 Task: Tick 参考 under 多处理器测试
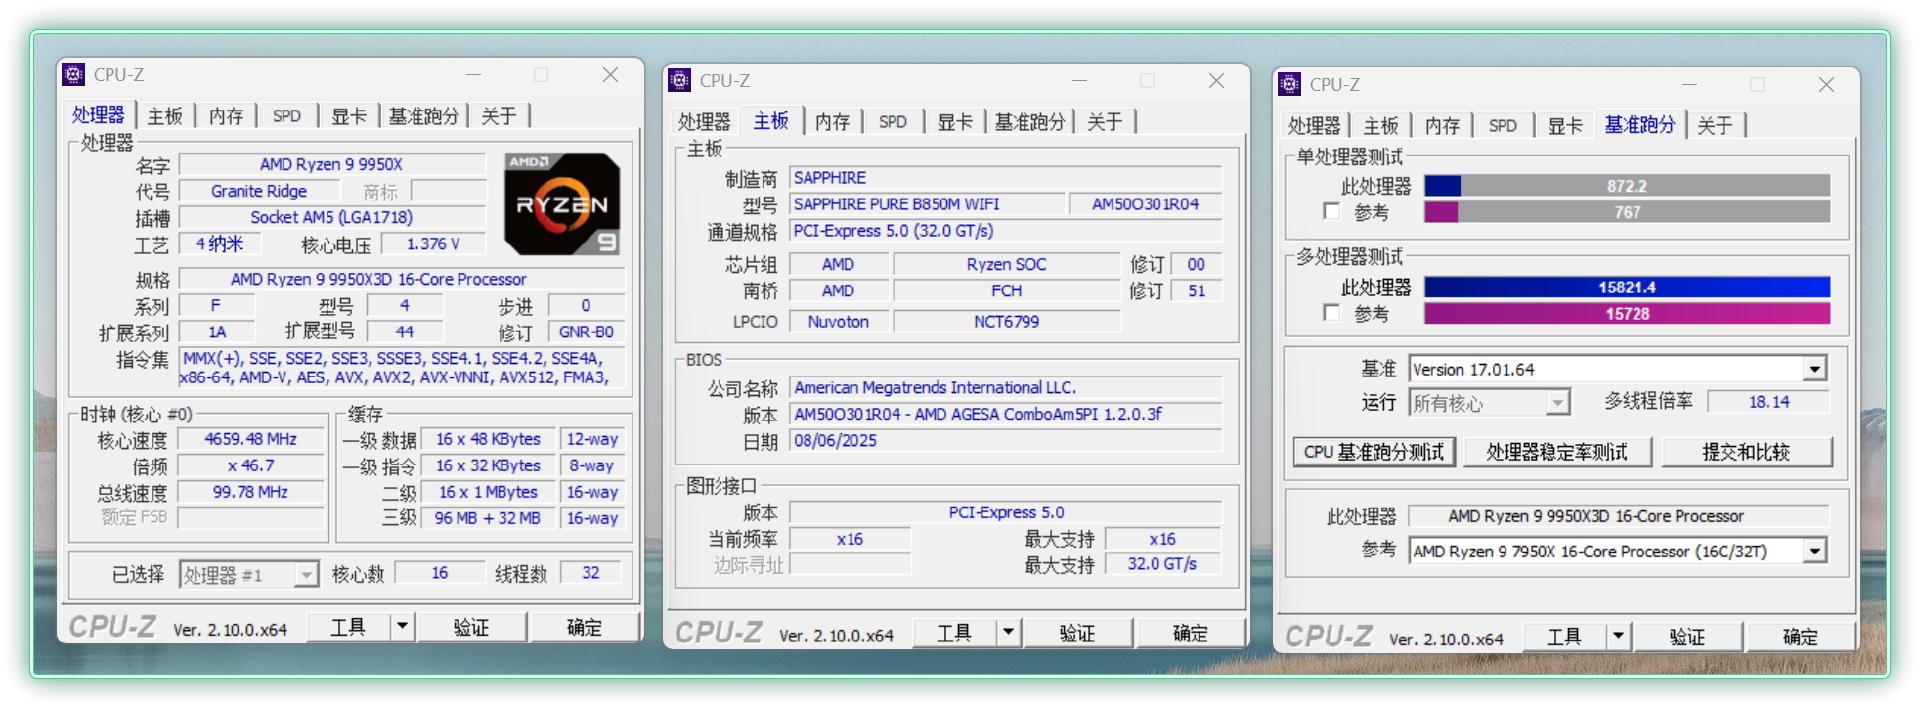point(1331,313)
